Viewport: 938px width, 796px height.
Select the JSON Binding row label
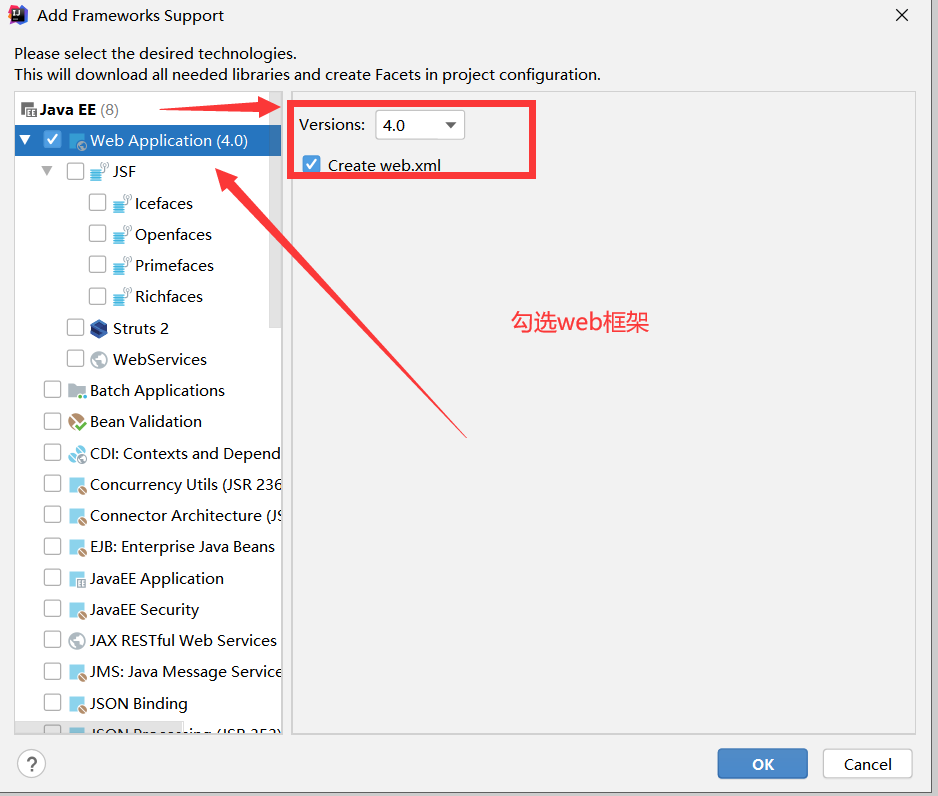(x=139, y=703)
